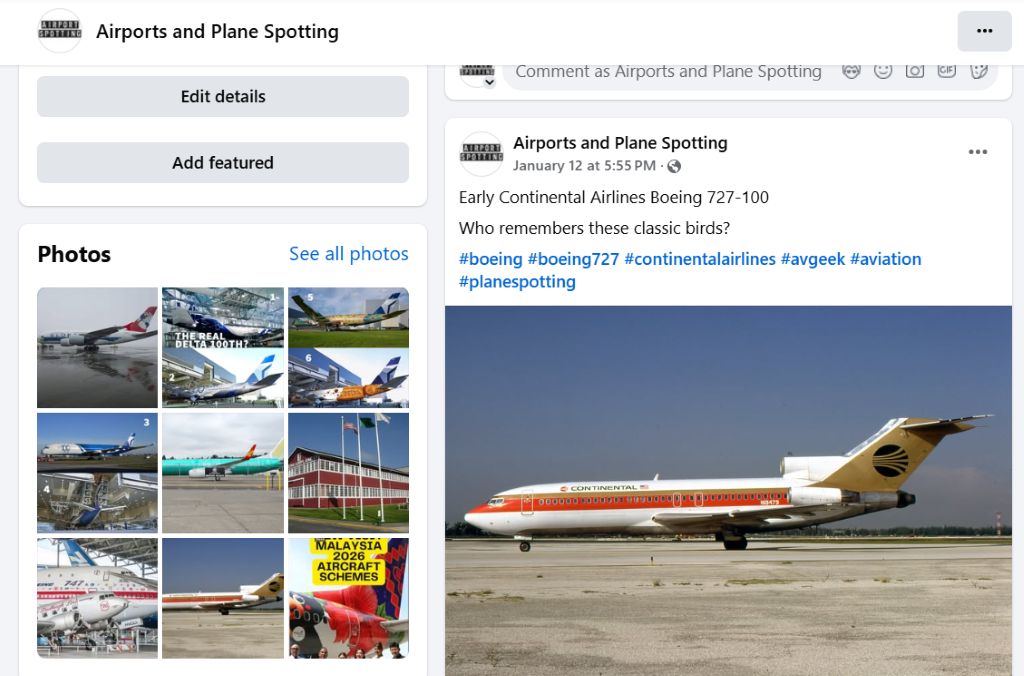The width and height of the screenshot is (1024, 676).
Task: Click the #continentalairlines hashtag
Action: [700, 259]
